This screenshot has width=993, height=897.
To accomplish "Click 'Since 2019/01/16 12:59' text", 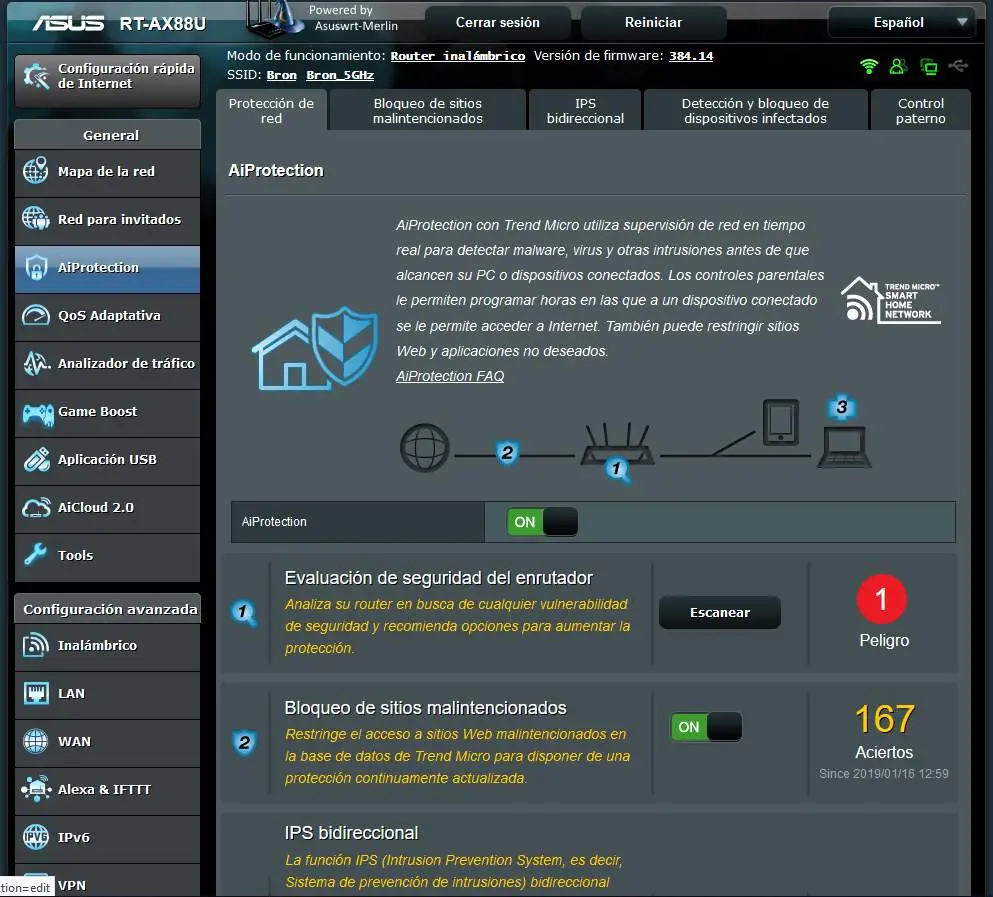I will click(883, 773).
